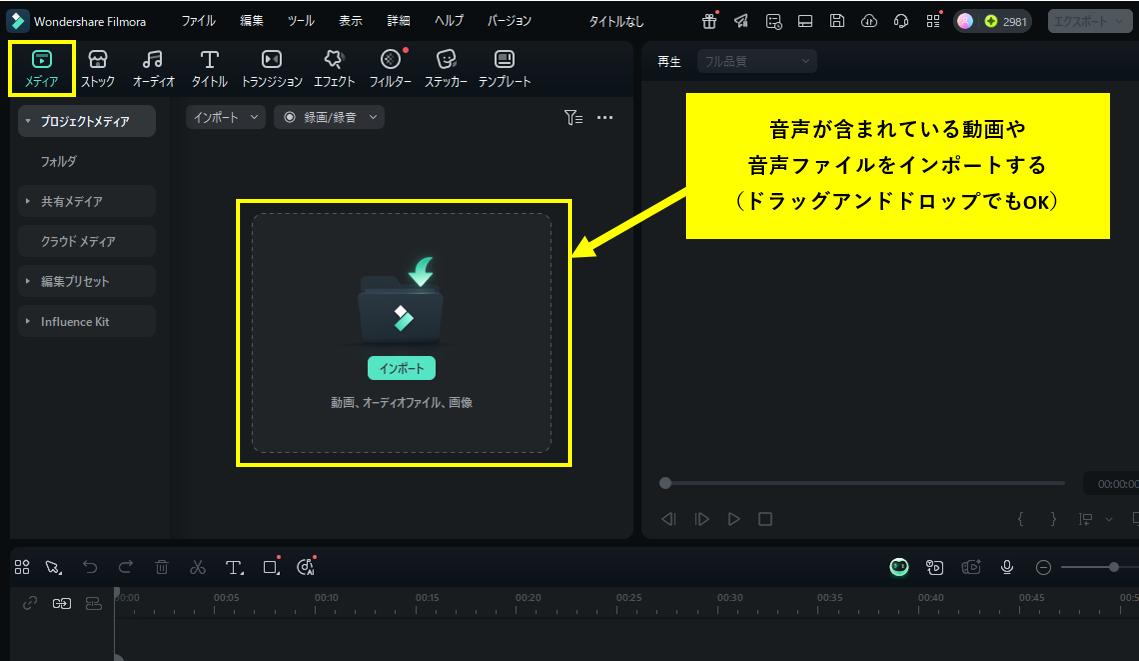Select the Transitions panel
Image resolution: width=1139 pixels, height=661 pixels.
[269, 68]
